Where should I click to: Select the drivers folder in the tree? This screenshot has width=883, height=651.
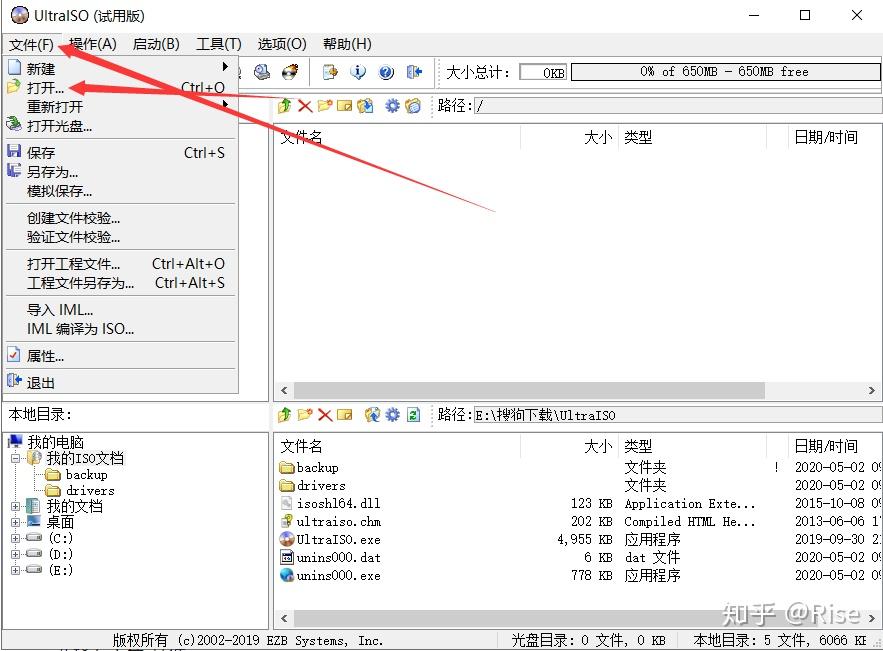click(x=90, y=491)
